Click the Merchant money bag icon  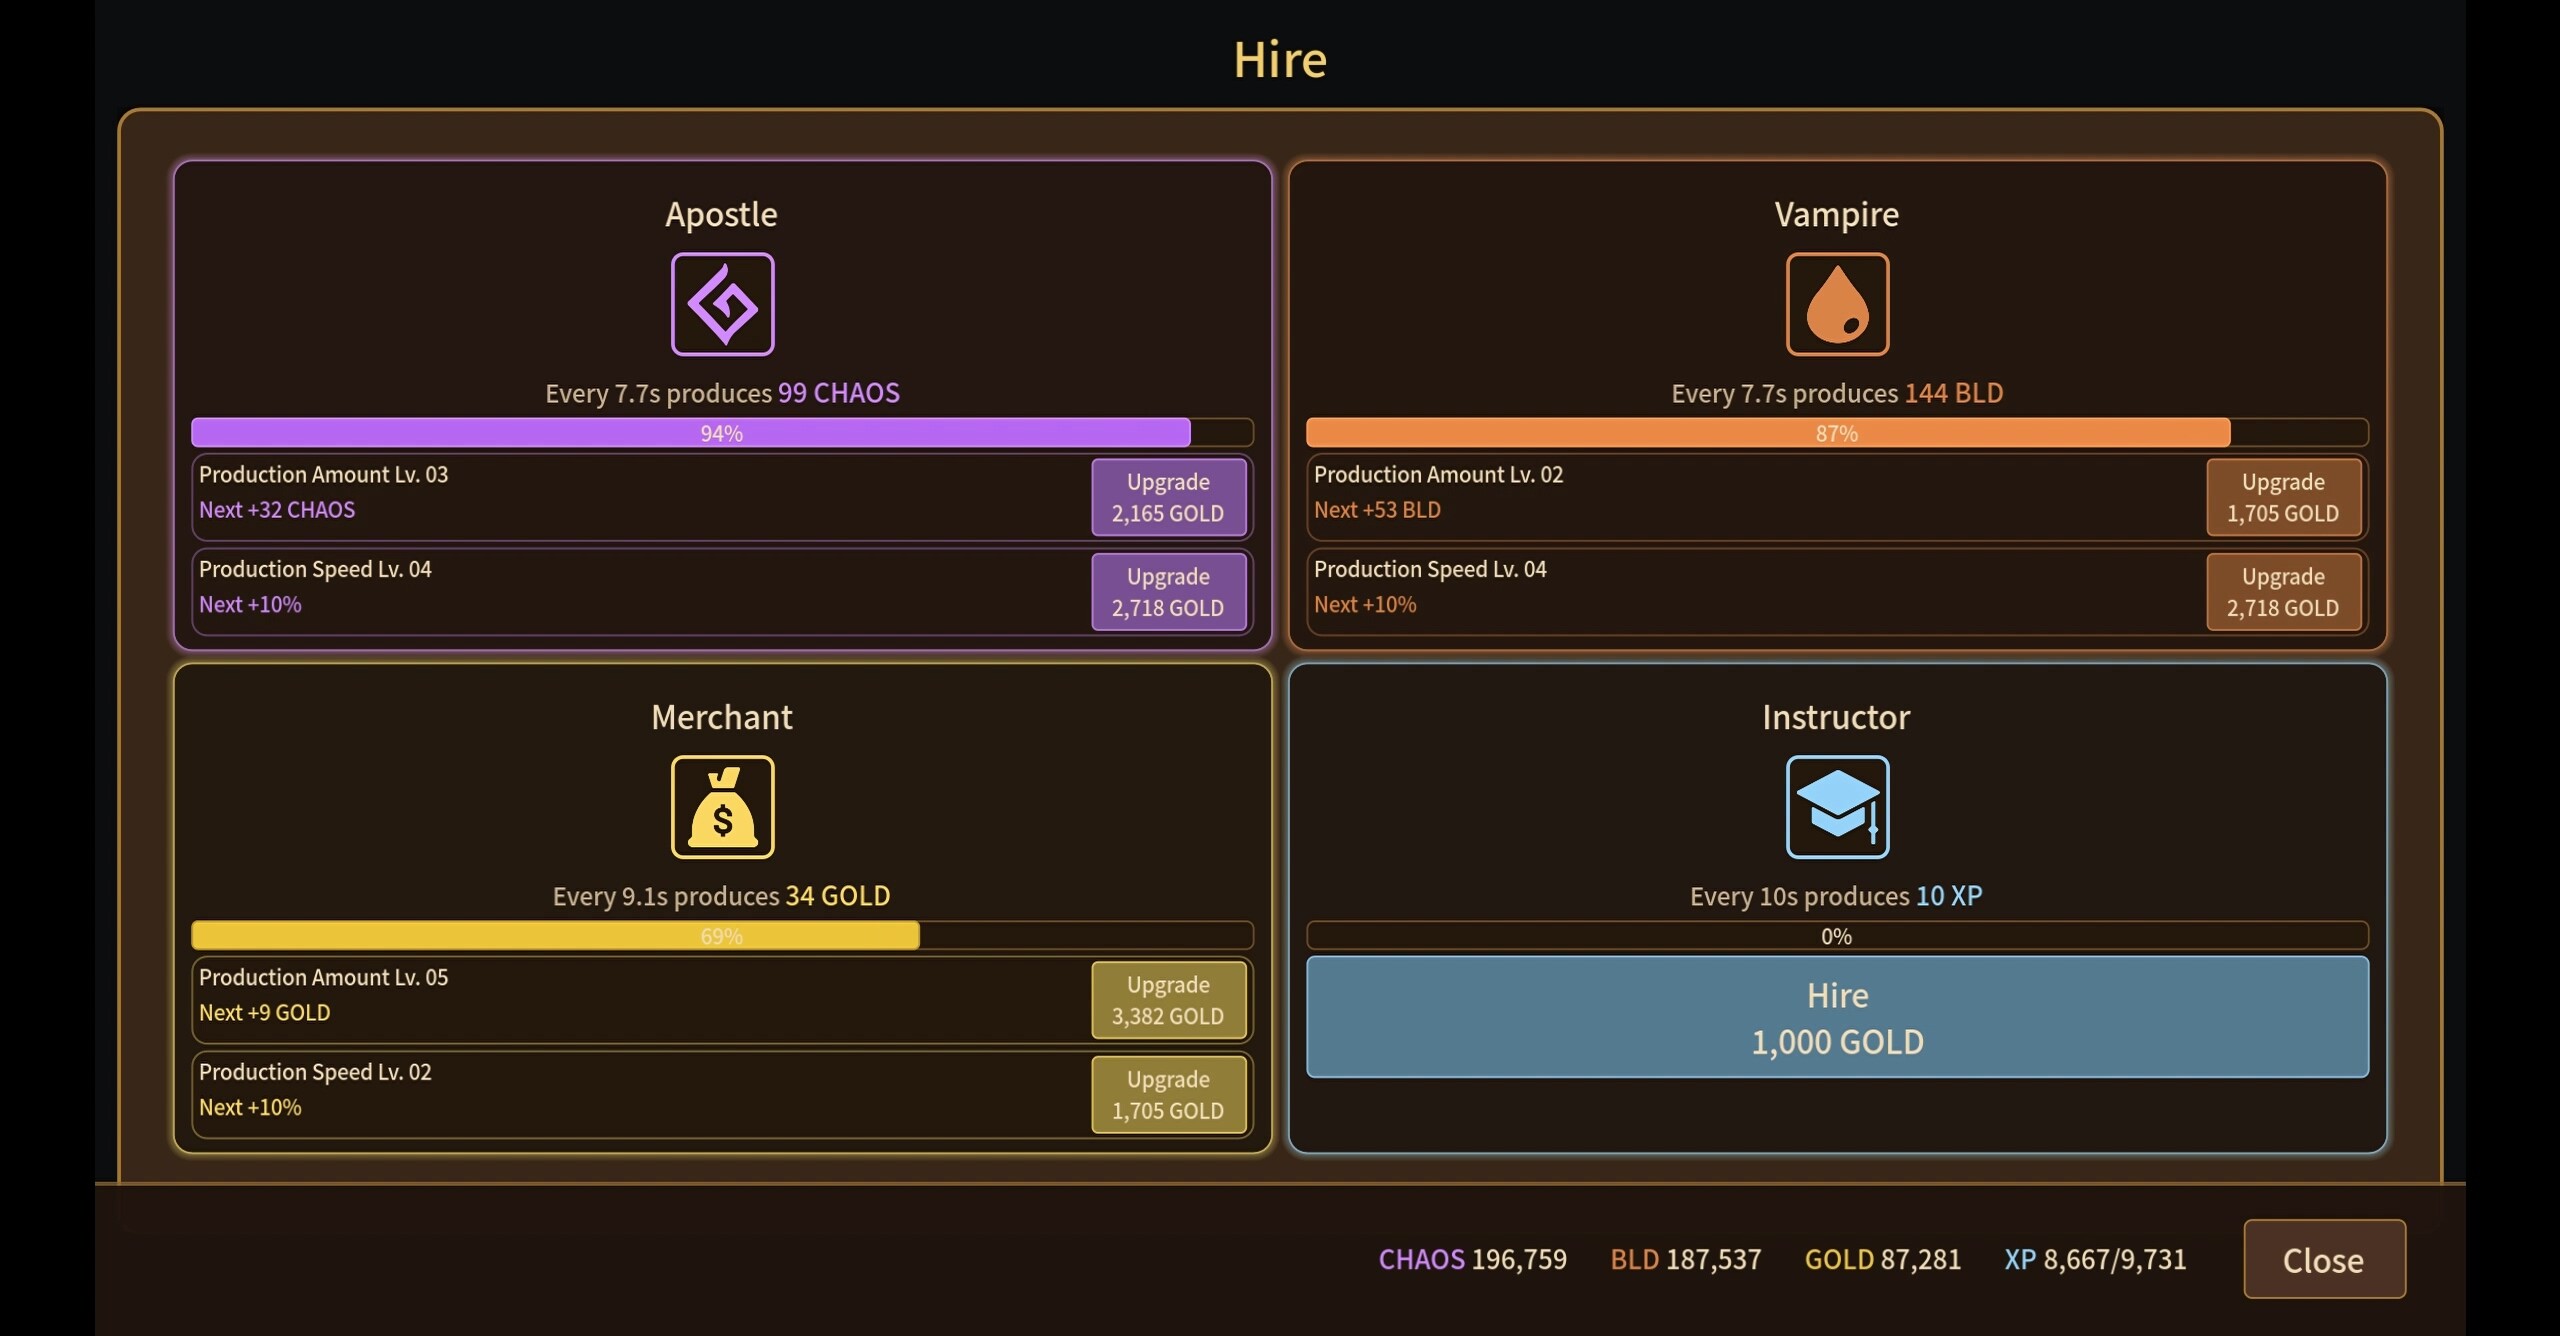point(722,807)
